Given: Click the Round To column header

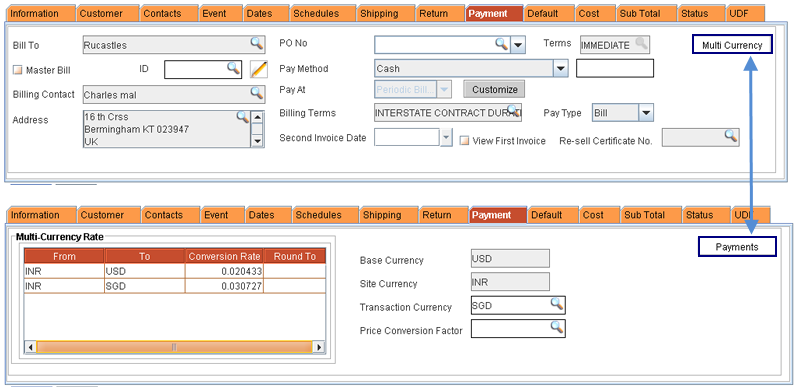Looking at the screenshot, I should 295,256.
